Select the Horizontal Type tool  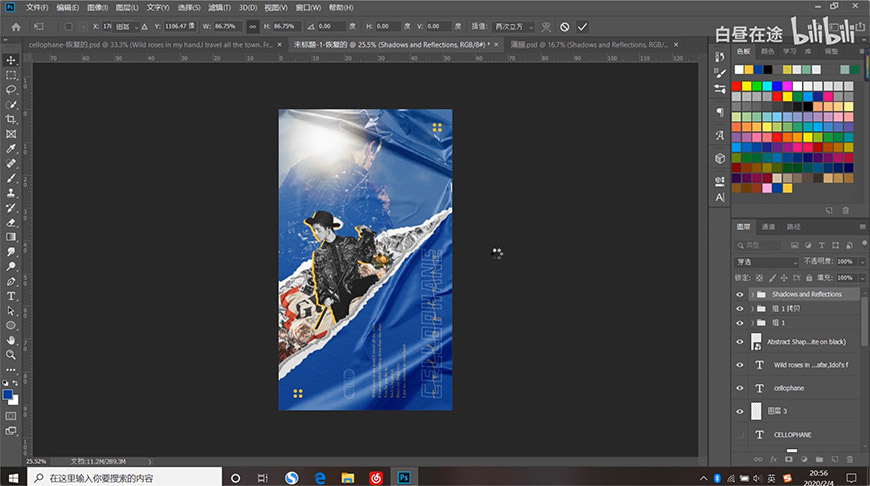11,296
